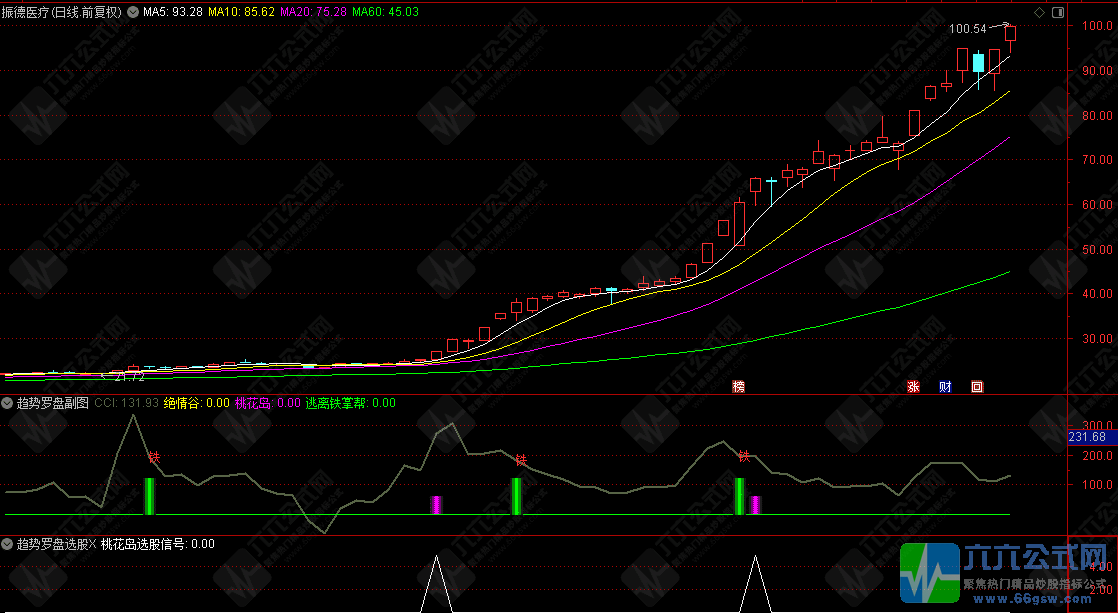Click the green 逃离铁掌帮: 0.00 label

point(351,403)
